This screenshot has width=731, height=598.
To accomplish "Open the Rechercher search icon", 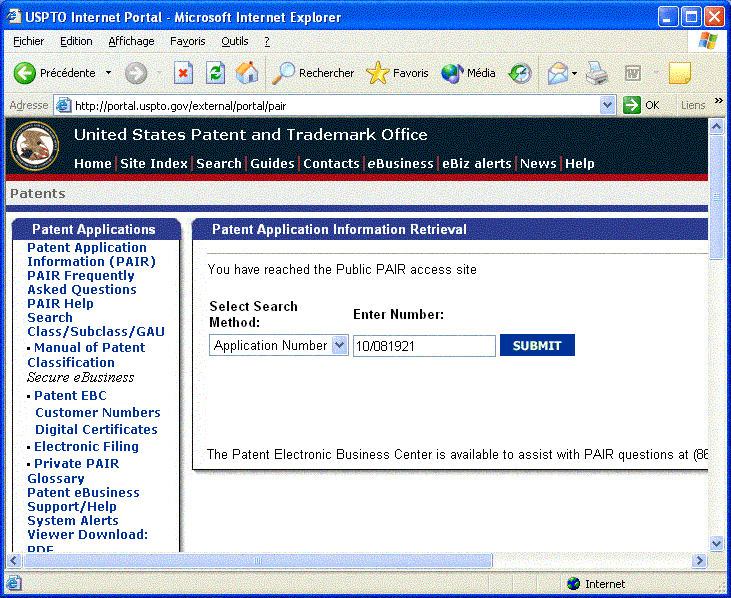I will click(283, 73).
